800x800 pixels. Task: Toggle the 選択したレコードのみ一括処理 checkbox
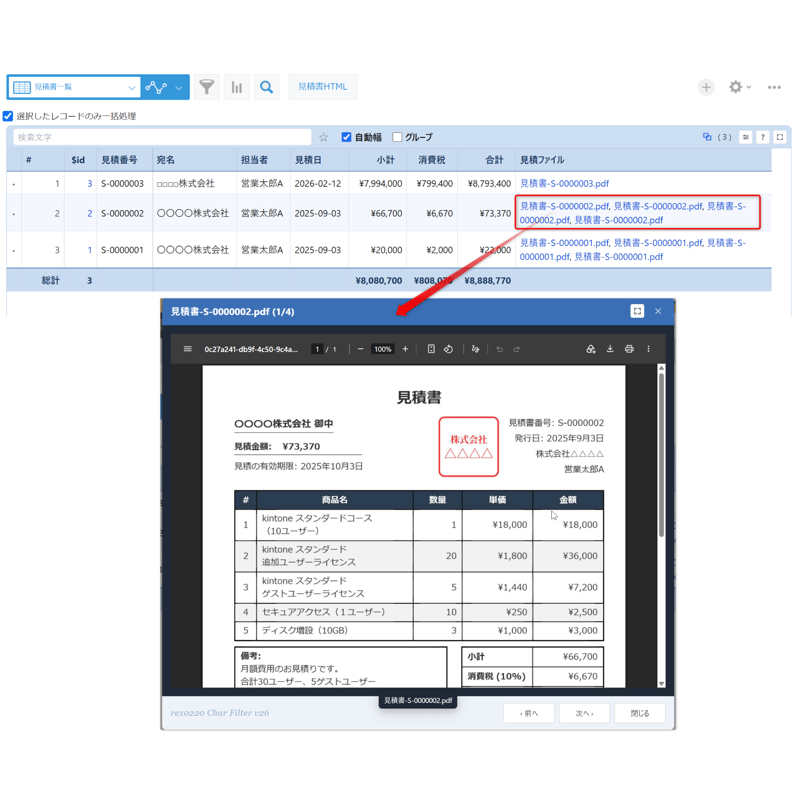[8, 116]
